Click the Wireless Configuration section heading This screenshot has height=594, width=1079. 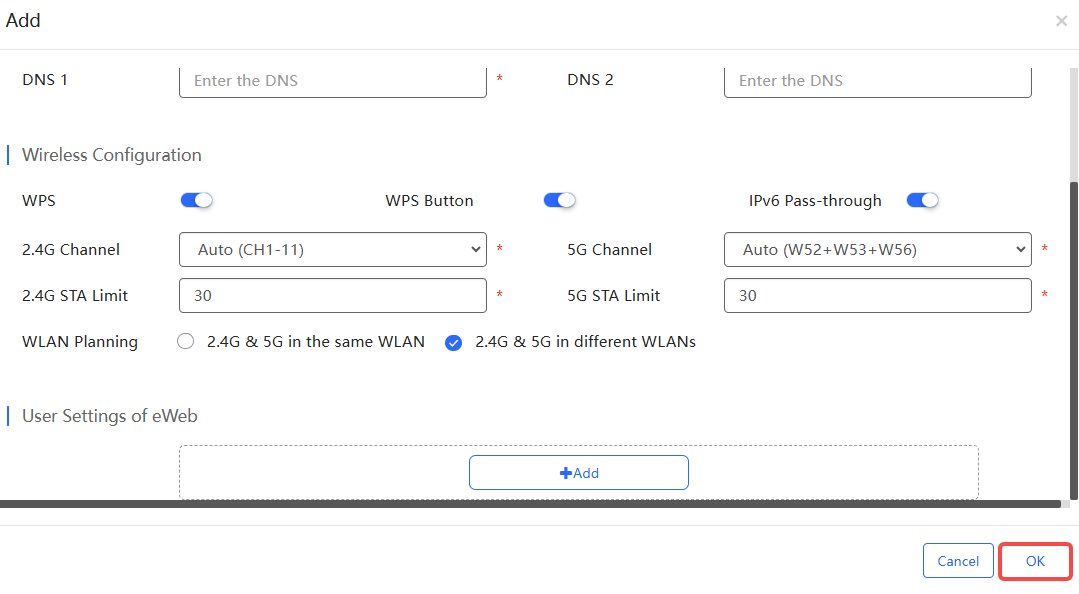111,155
